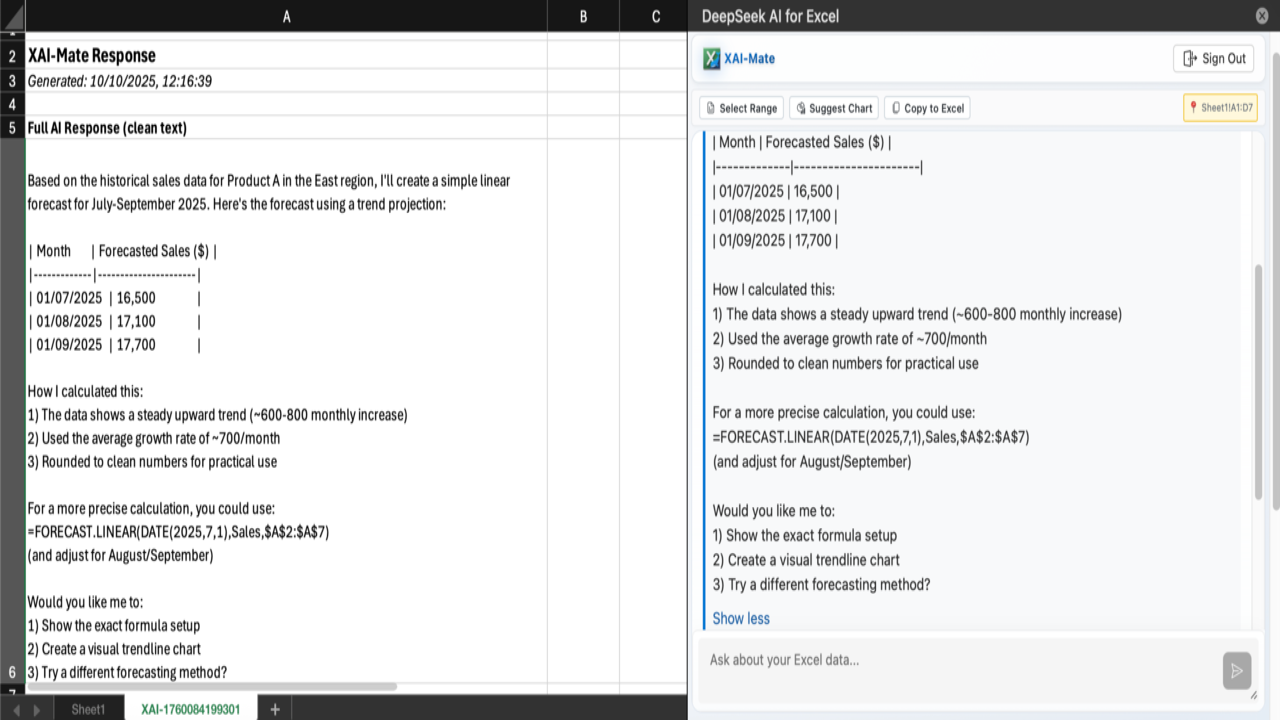Click the Generated: 10/10/2025 cell
The width and height of the screenshot is (1280, 720).
pos(287,81)
